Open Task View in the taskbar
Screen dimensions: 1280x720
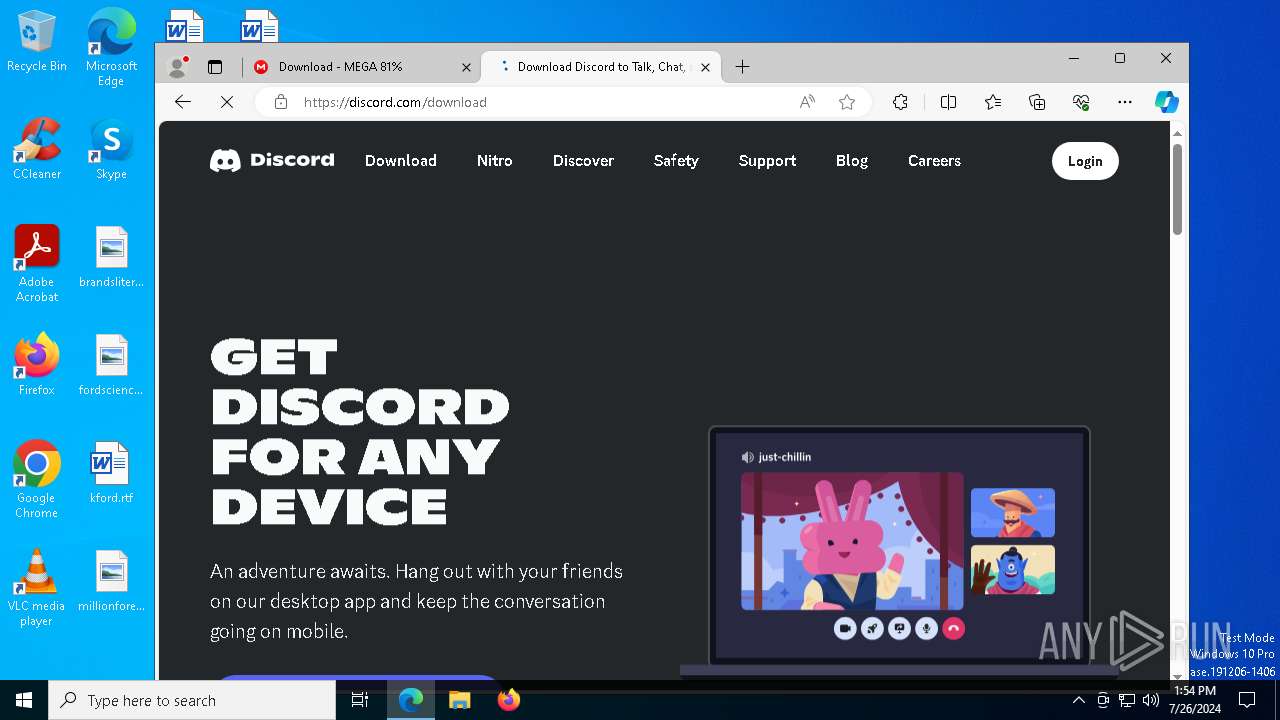tap(360, 700)
